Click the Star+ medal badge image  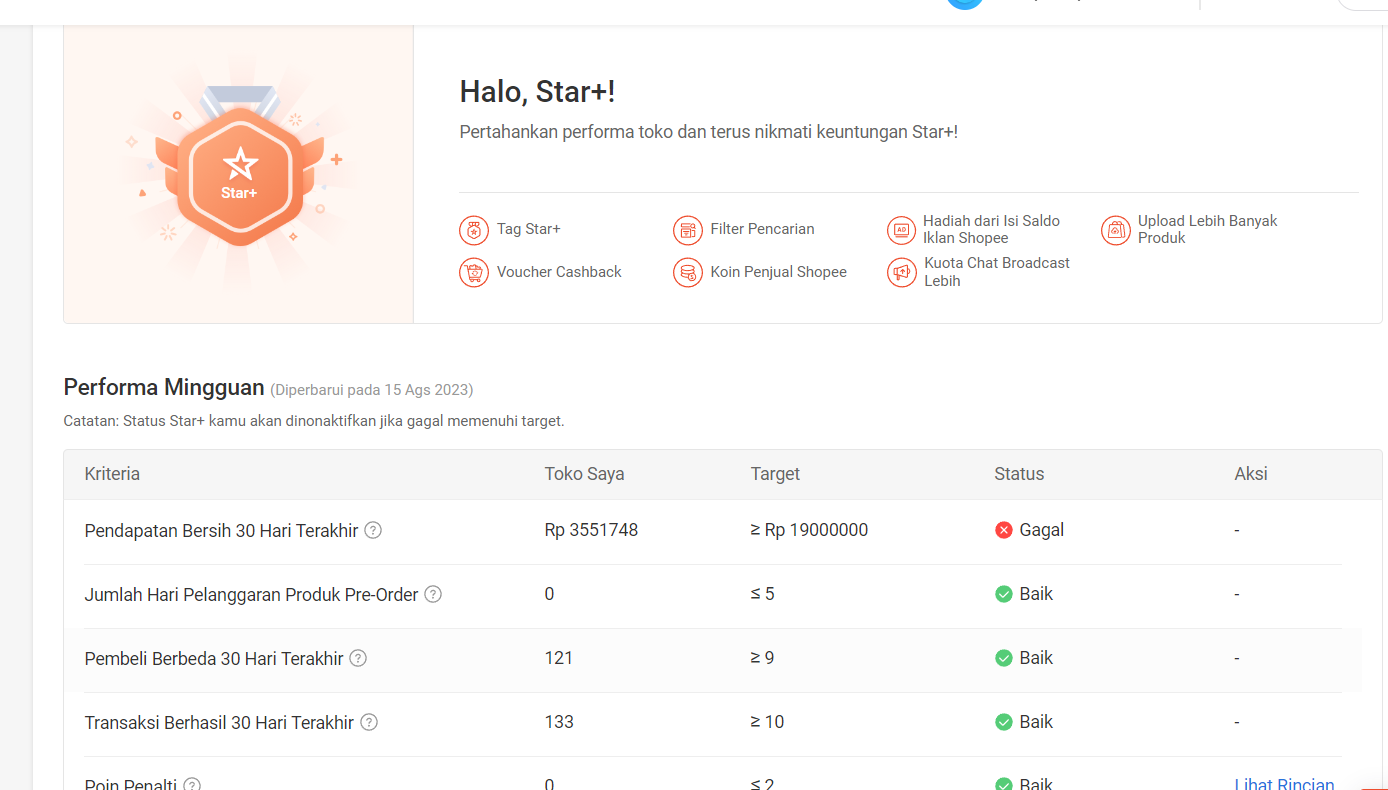[239, 167]
